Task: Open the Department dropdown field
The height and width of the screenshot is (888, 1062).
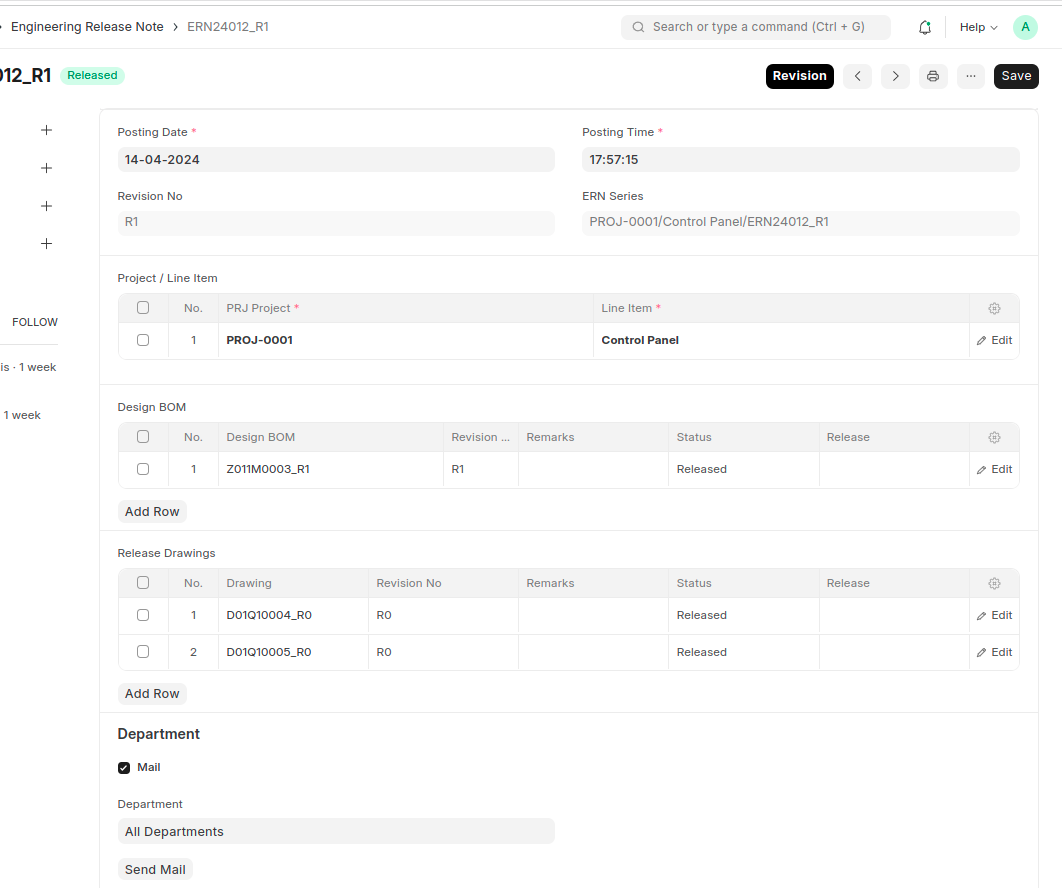Action: [x=335, y=831]
